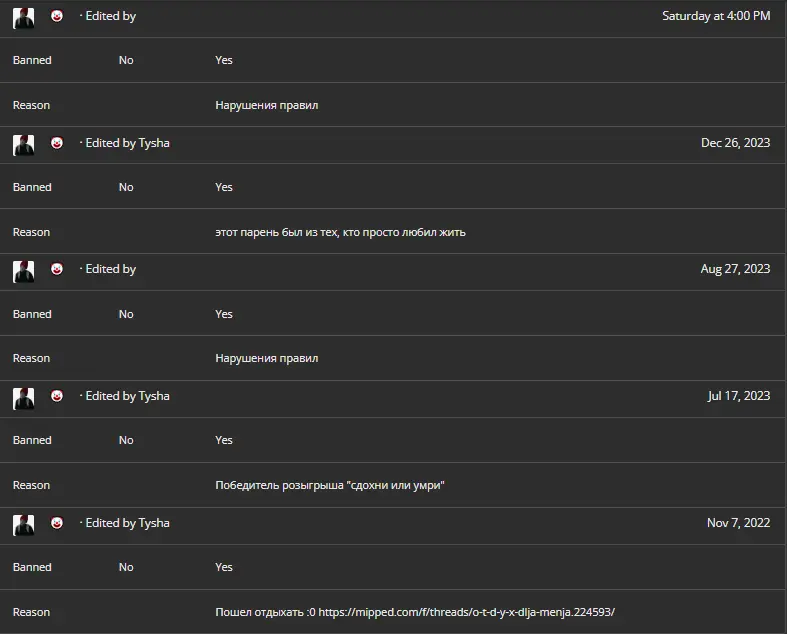This screenshot has width=787, height=634.
Task: Click the Aug 27, 2023 date
Action: pyautogui.click(x=735, y=269)
